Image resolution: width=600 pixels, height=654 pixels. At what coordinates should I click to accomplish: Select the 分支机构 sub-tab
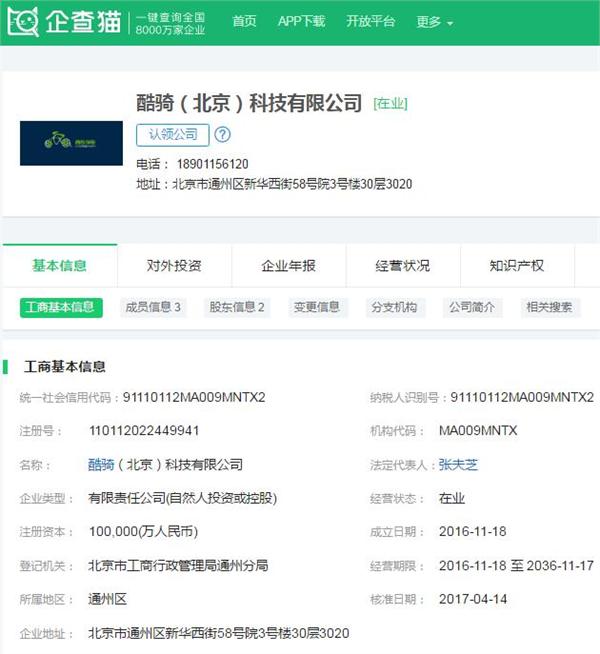coord(395,308)
